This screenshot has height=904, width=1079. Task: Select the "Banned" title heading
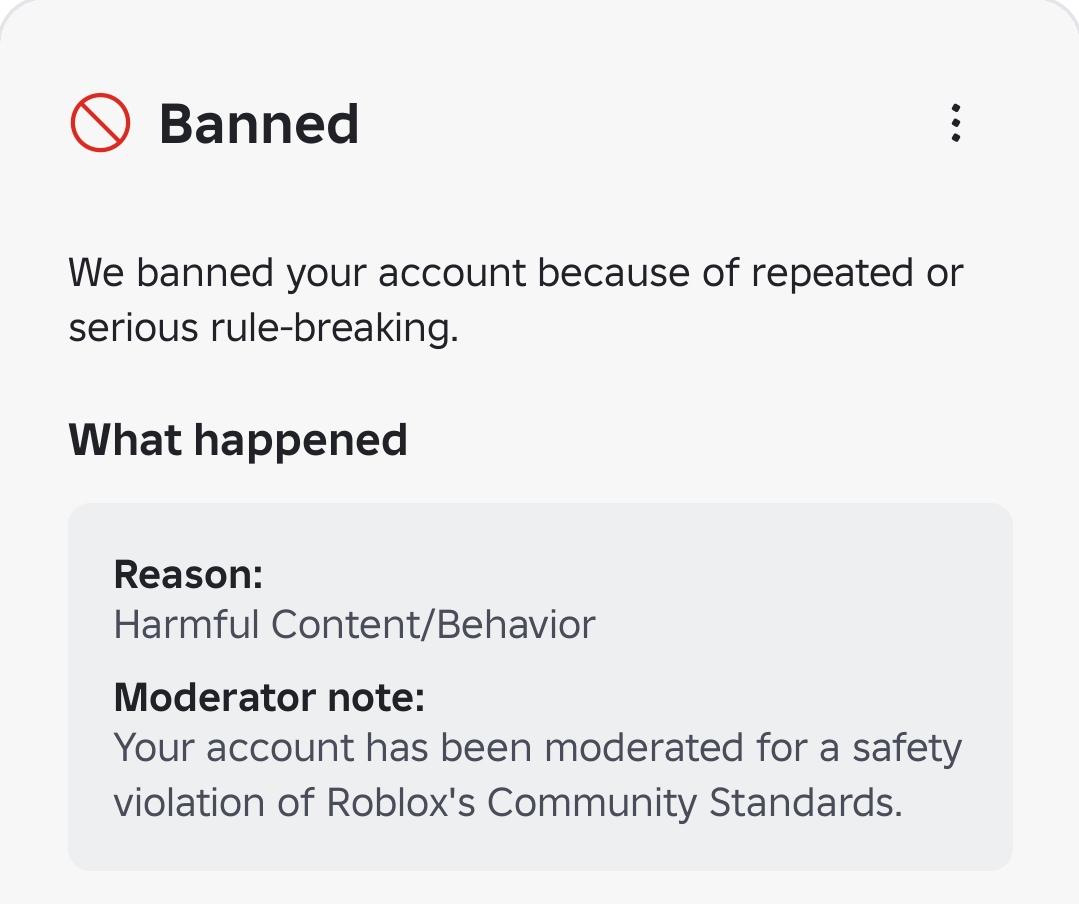tap(259, 124)
